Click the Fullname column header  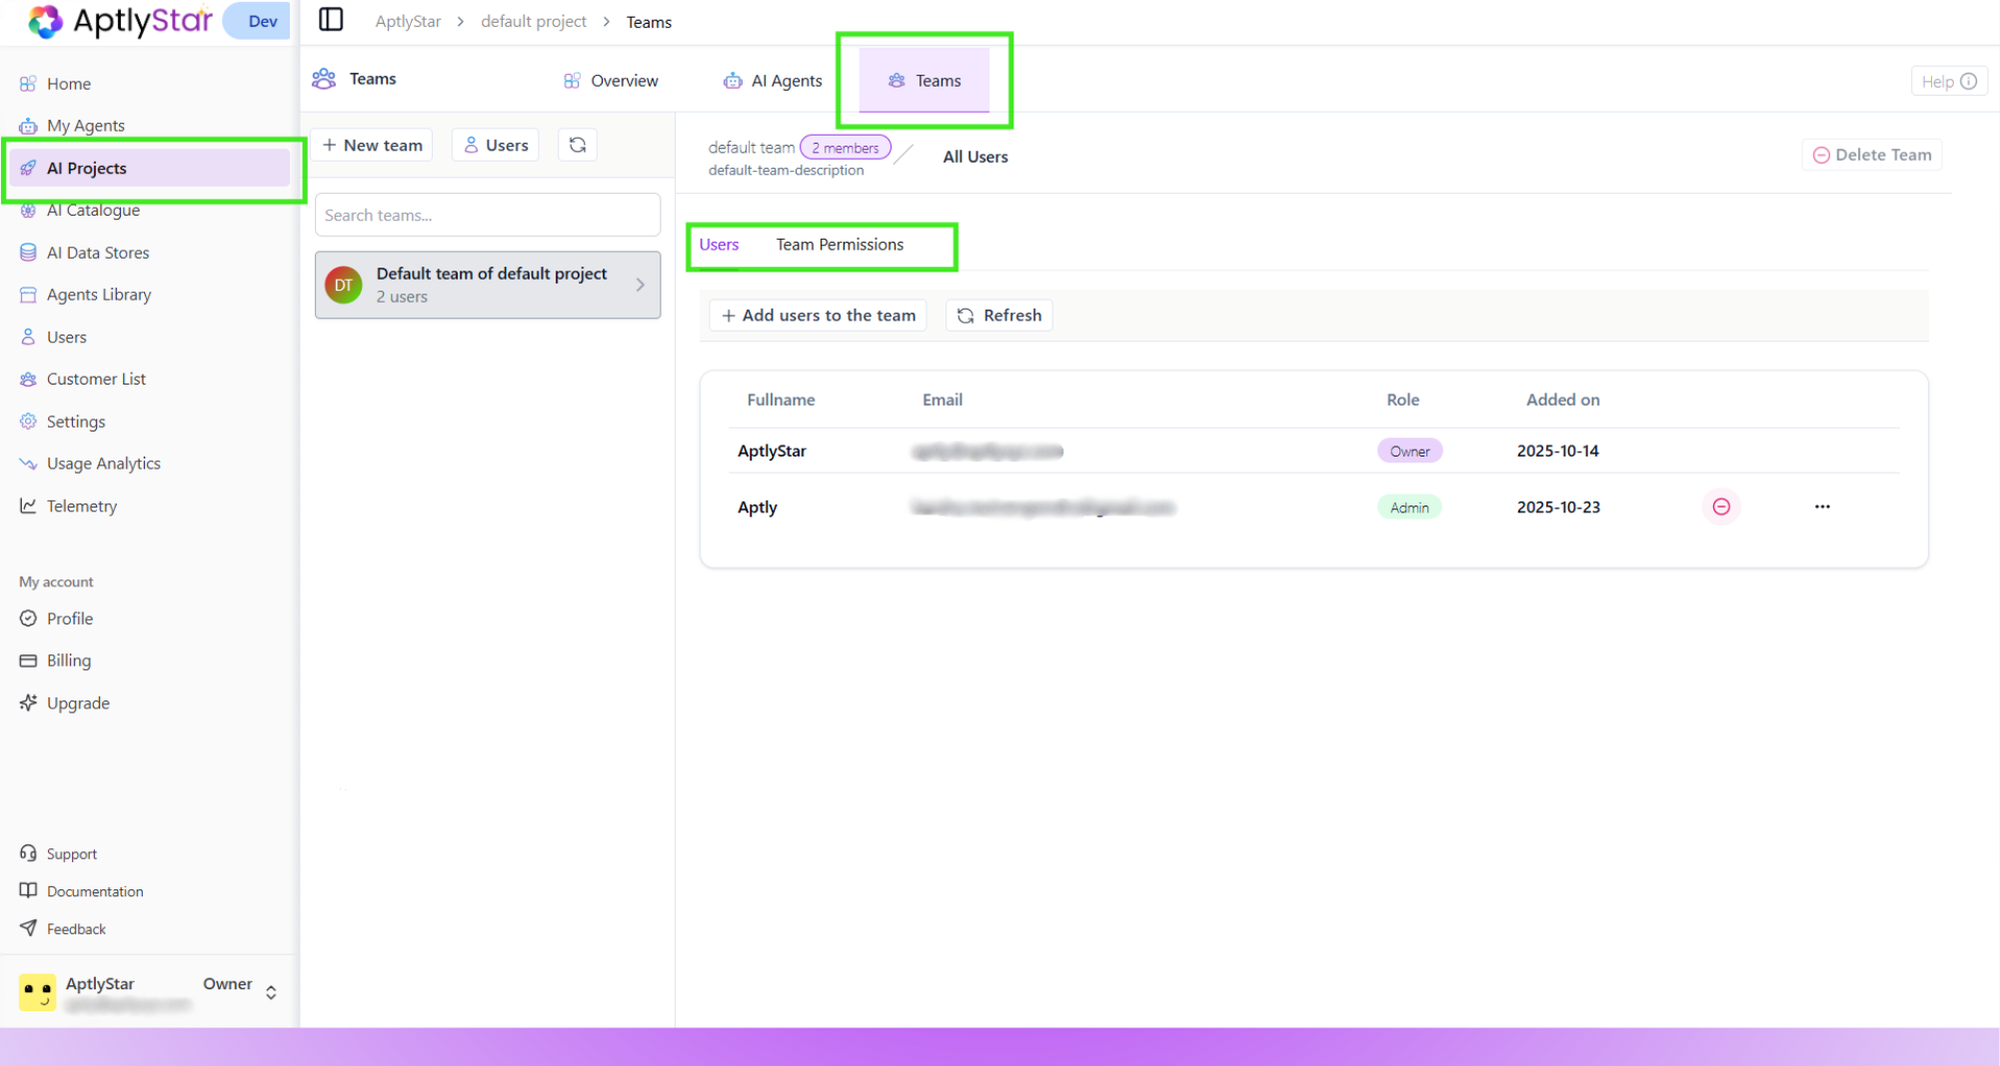point(781,400)
